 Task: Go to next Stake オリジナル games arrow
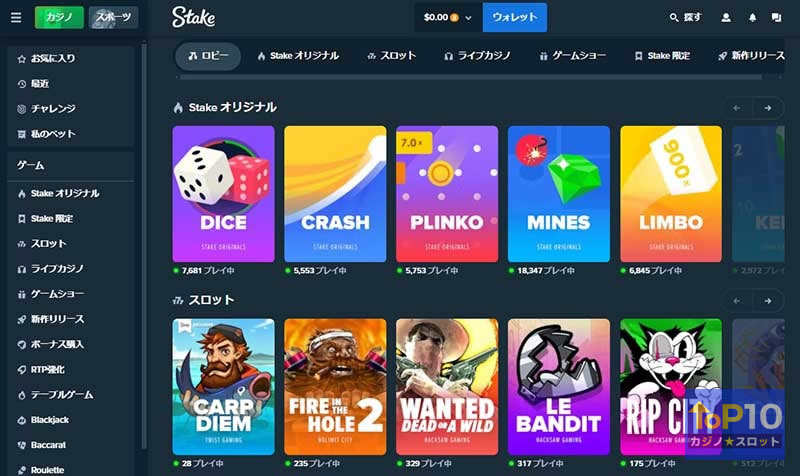(x=767, y=108)
